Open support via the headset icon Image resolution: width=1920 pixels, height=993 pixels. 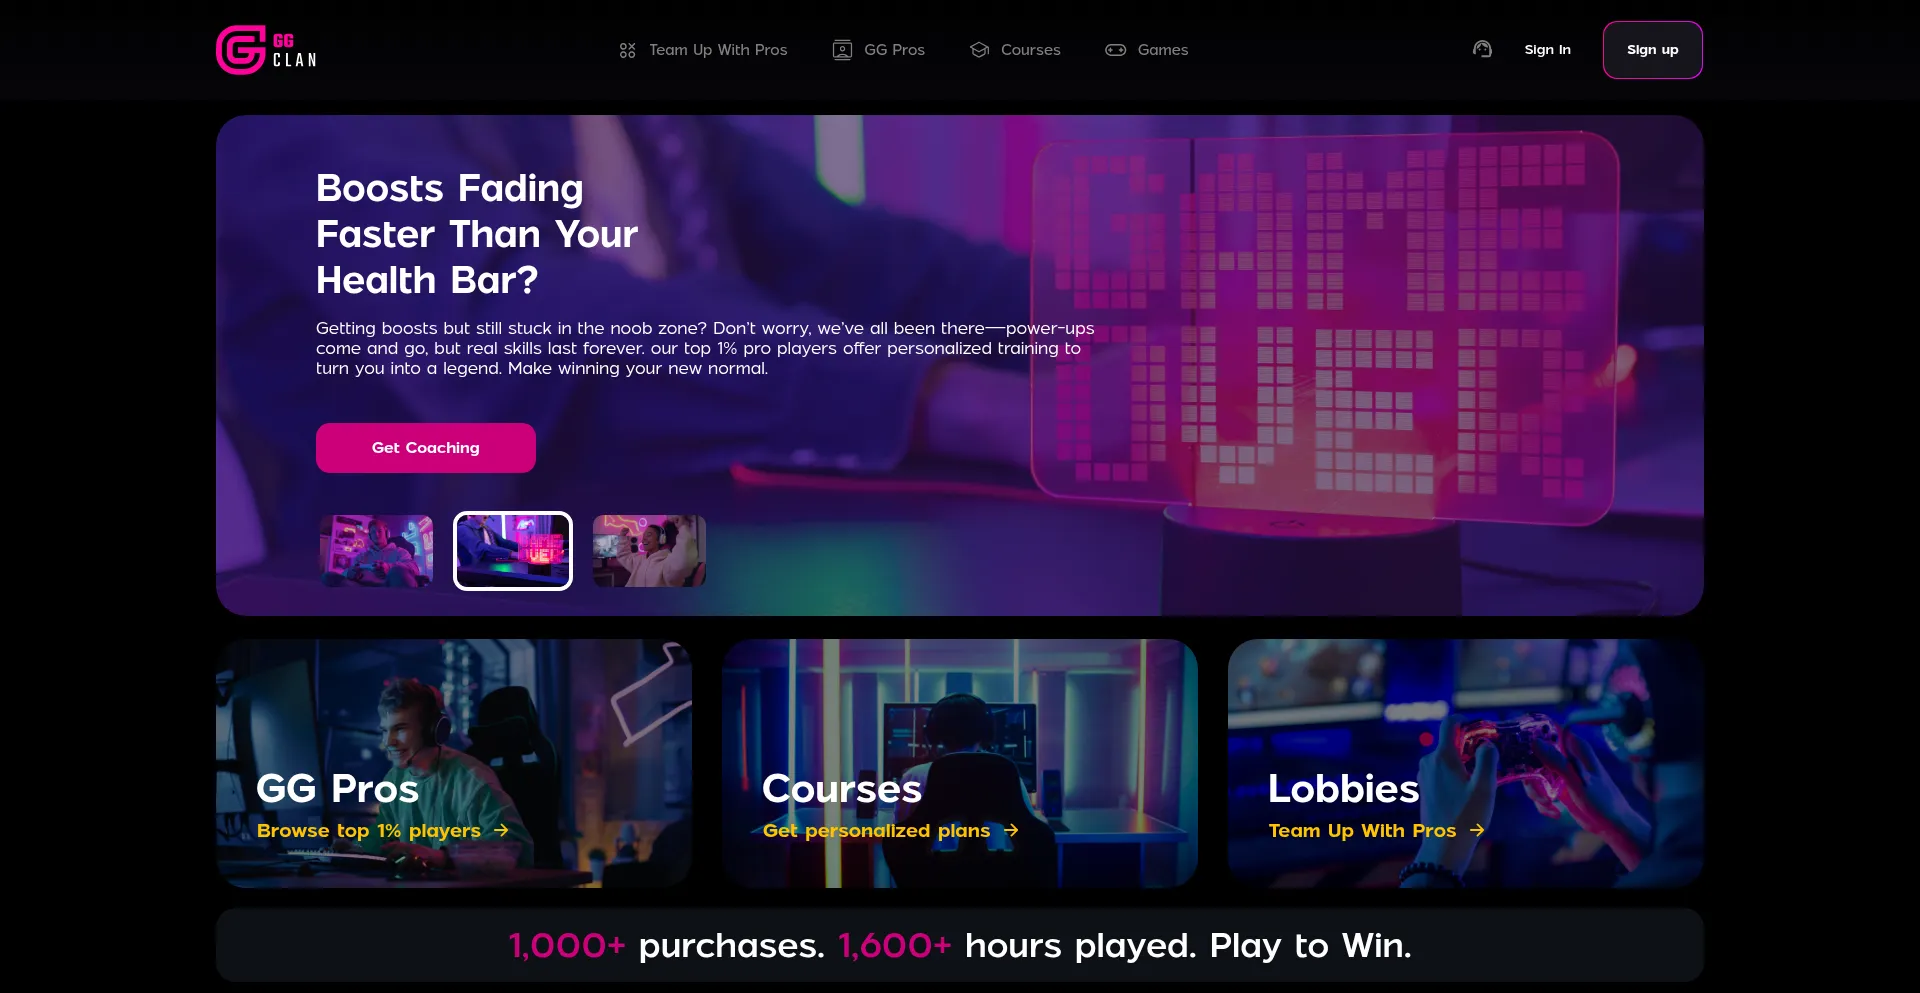click(x=1482, y=49)
